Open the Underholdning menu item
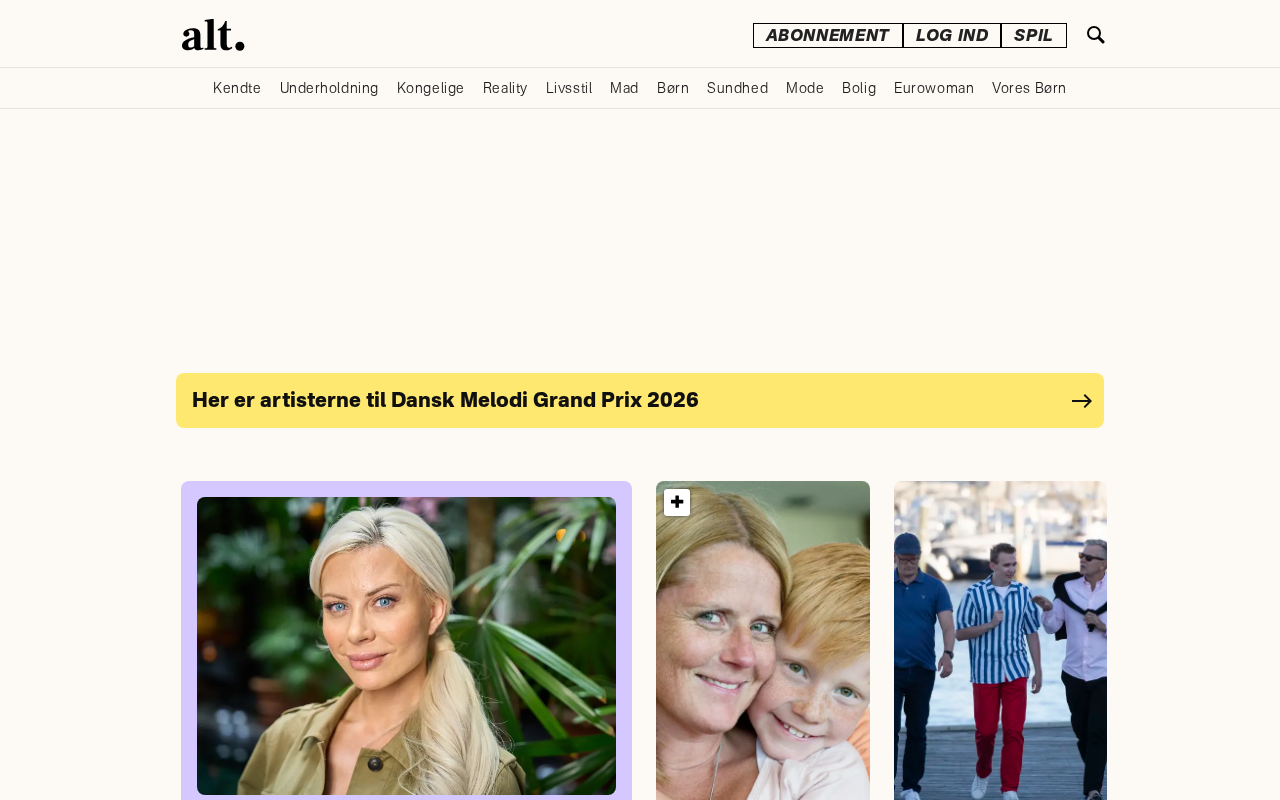The image size is (1280, 800). tap(329, 88)
